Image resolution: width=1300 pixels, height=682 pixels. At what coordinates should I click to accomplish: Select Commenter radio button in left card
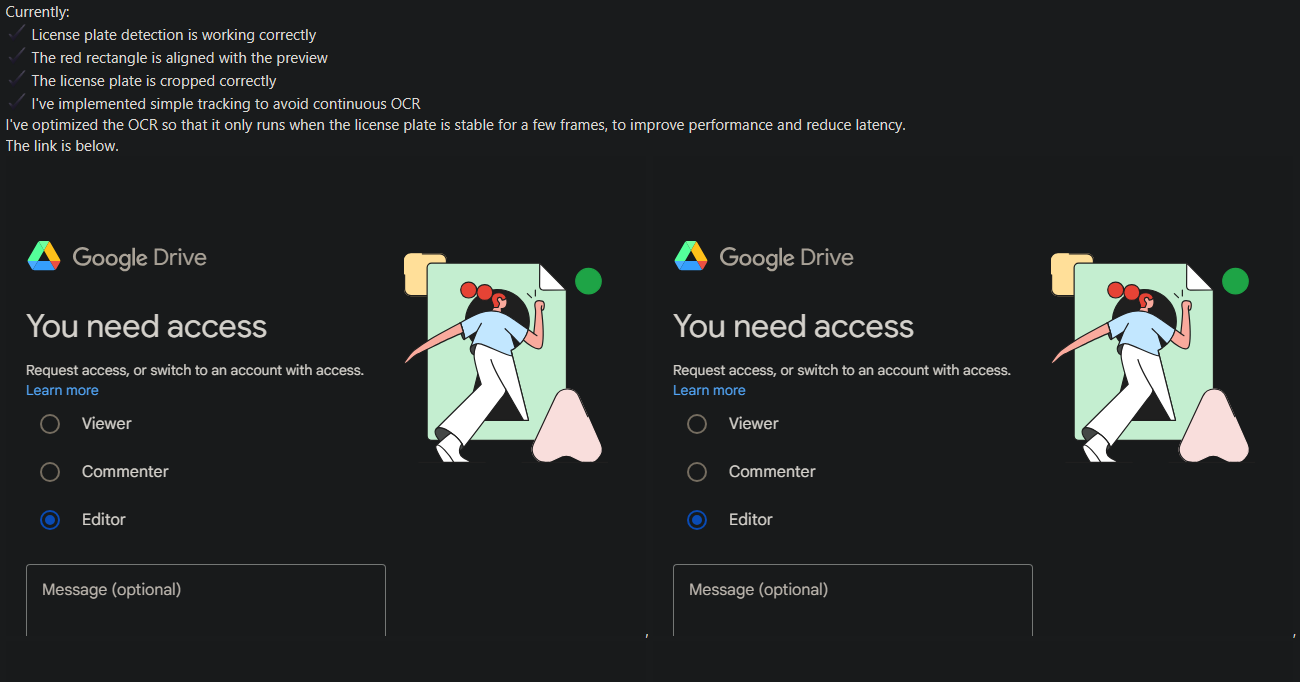coord(50,472)
